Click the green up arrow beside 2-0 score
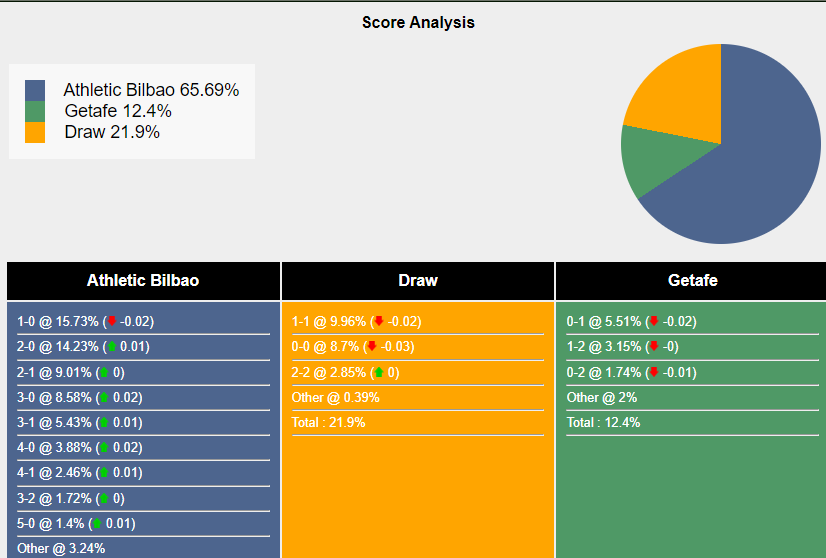This screenshot has width=826, height=558. 112,346
